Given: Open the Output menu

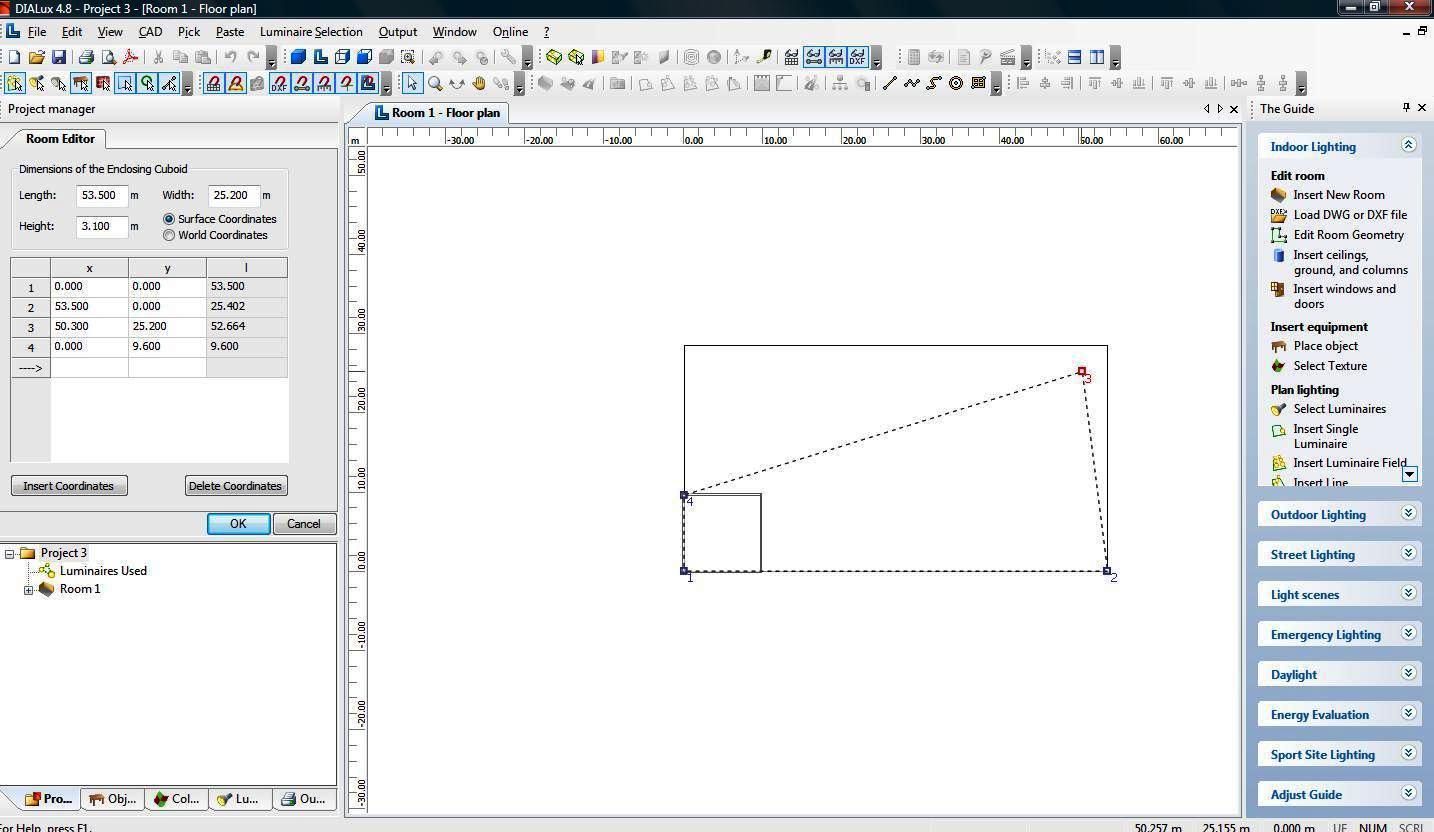Looking at the screenshot, I should 398,32.
